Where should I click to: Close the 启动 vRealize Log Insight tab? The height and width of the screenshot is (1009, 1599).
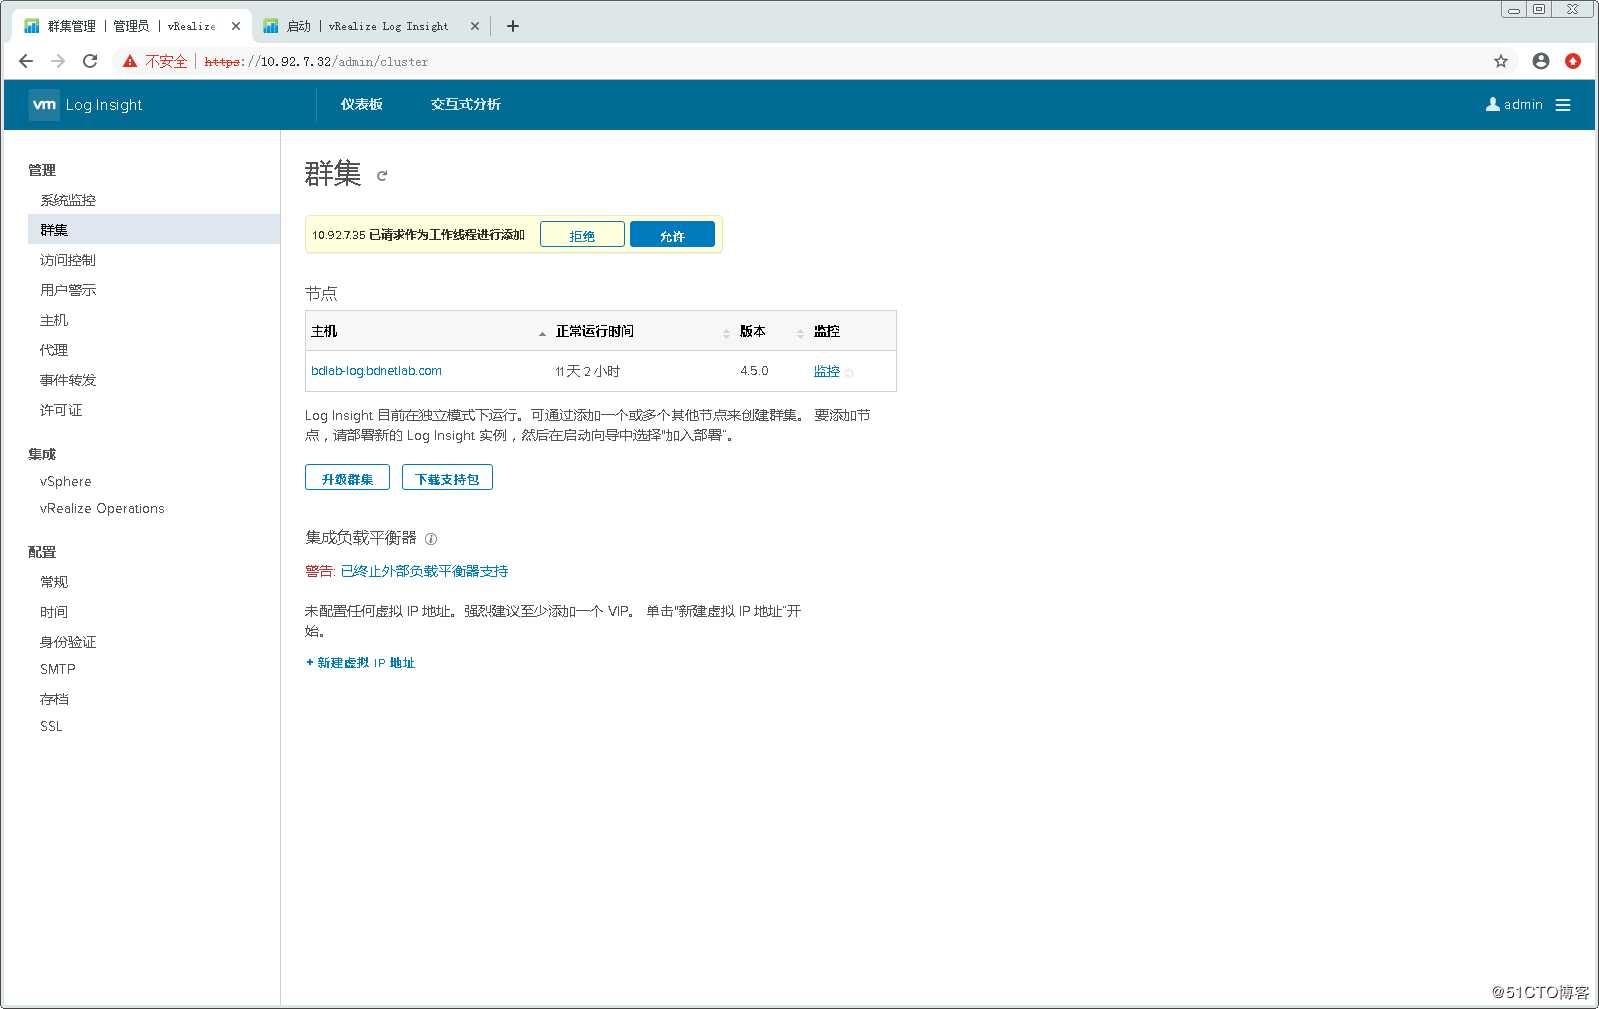474,26
